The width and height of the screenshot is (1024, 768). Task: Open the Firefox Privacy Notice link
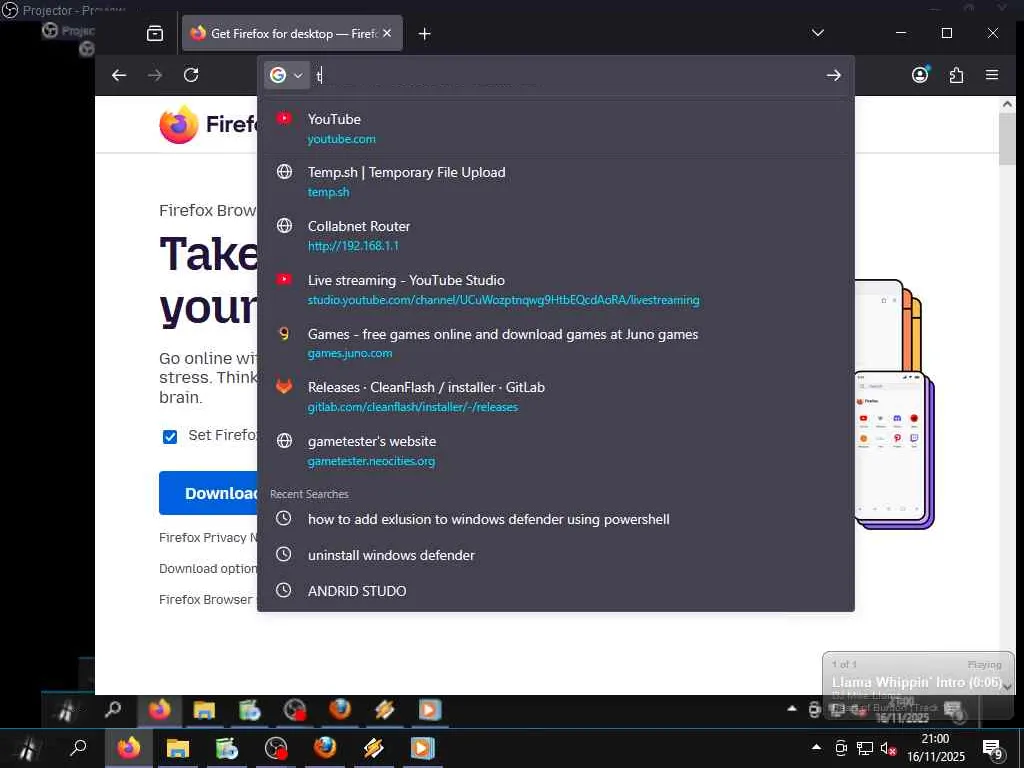coord(208,537)
